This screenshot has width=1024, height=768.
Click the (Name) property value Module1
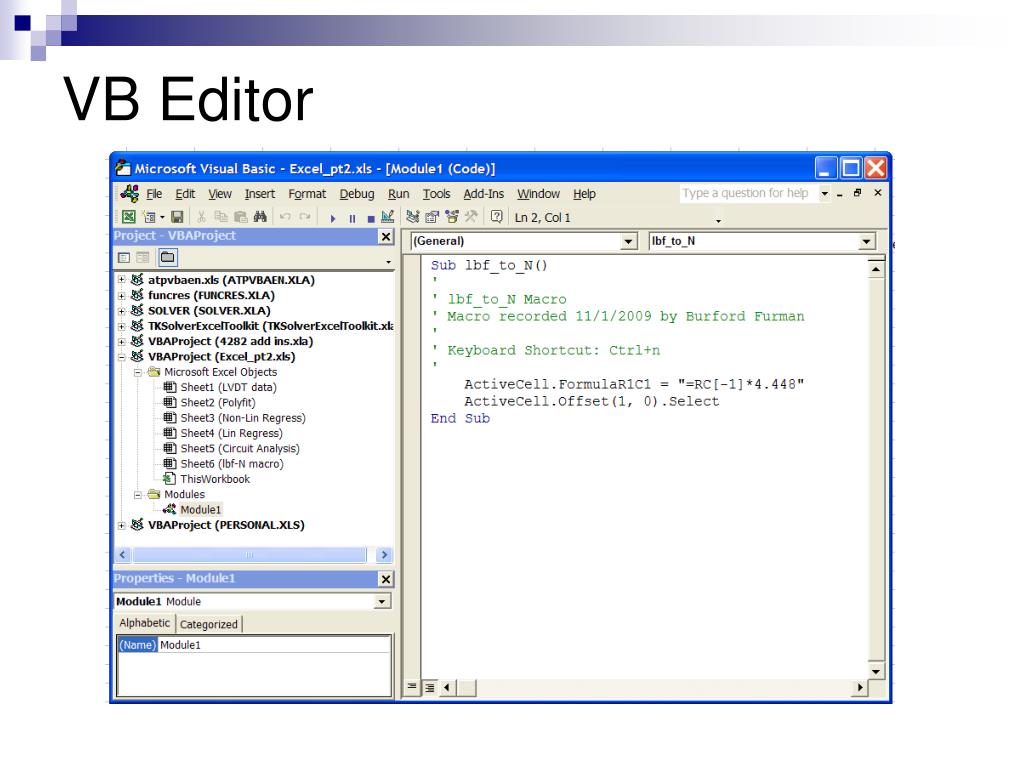[x=274, y=645]
